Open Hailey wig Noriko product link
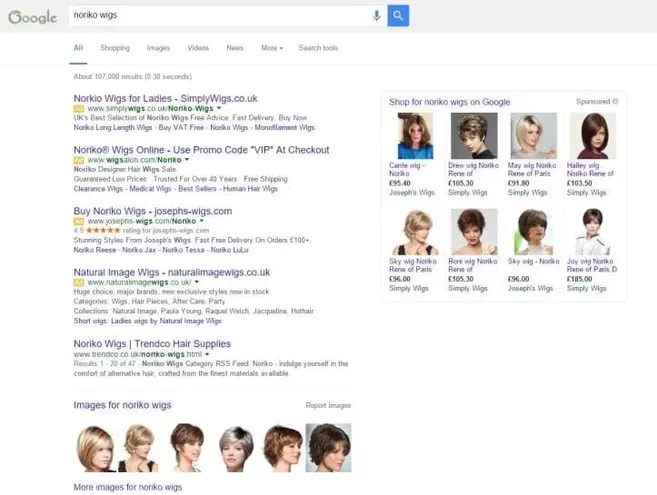Viewport: 657px width, 495px height. coord(590,169)
